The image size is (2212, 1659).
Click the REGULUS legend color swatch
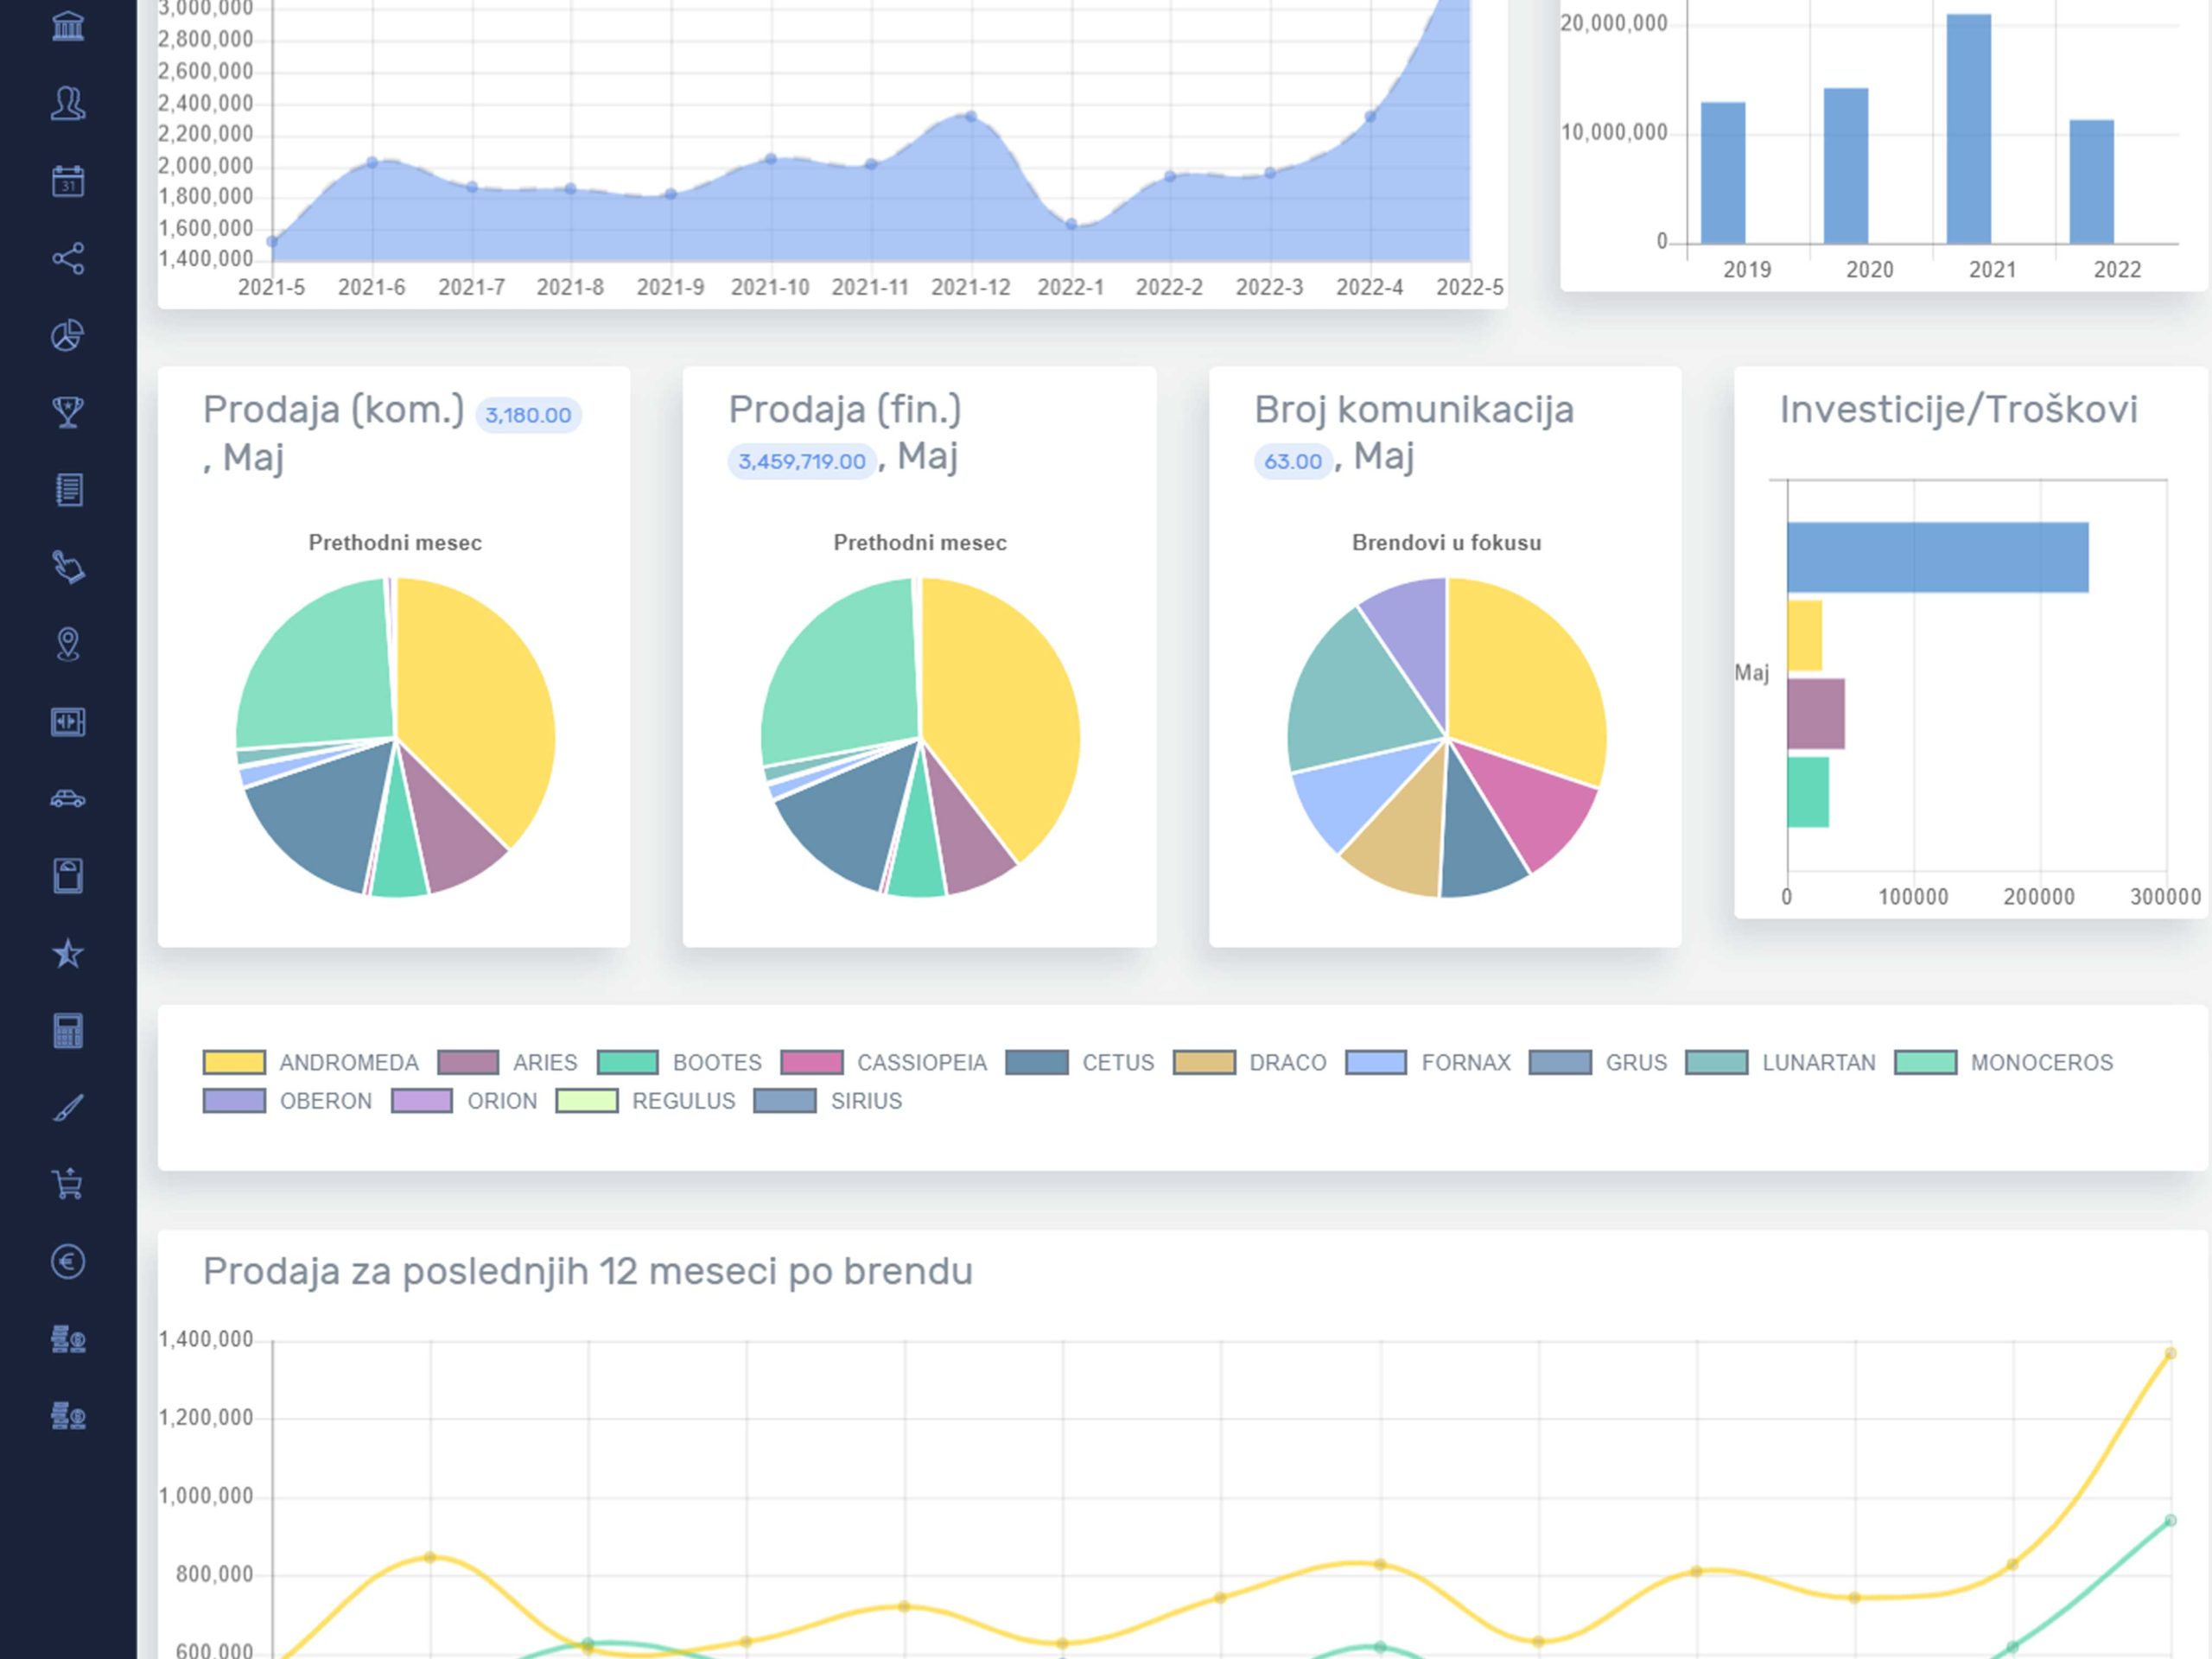point(587,1101)
